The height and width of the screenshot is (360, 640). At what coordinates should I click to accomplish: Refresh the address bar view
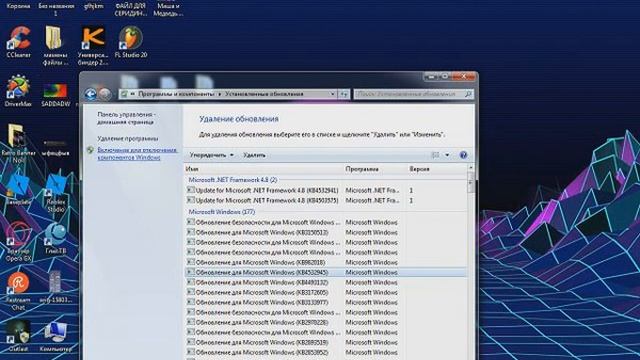tap(344, 94)
